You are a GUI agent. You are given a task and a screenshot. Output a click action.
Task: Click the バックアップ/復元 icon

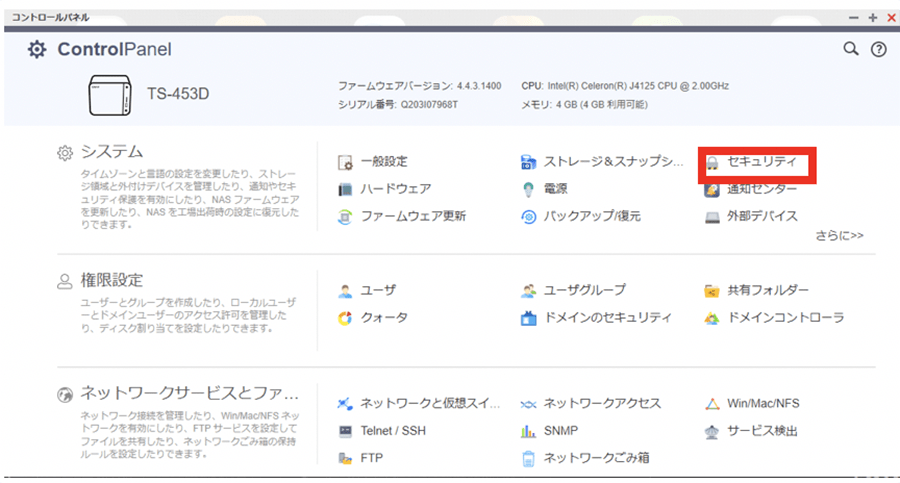tap(528, 217)
